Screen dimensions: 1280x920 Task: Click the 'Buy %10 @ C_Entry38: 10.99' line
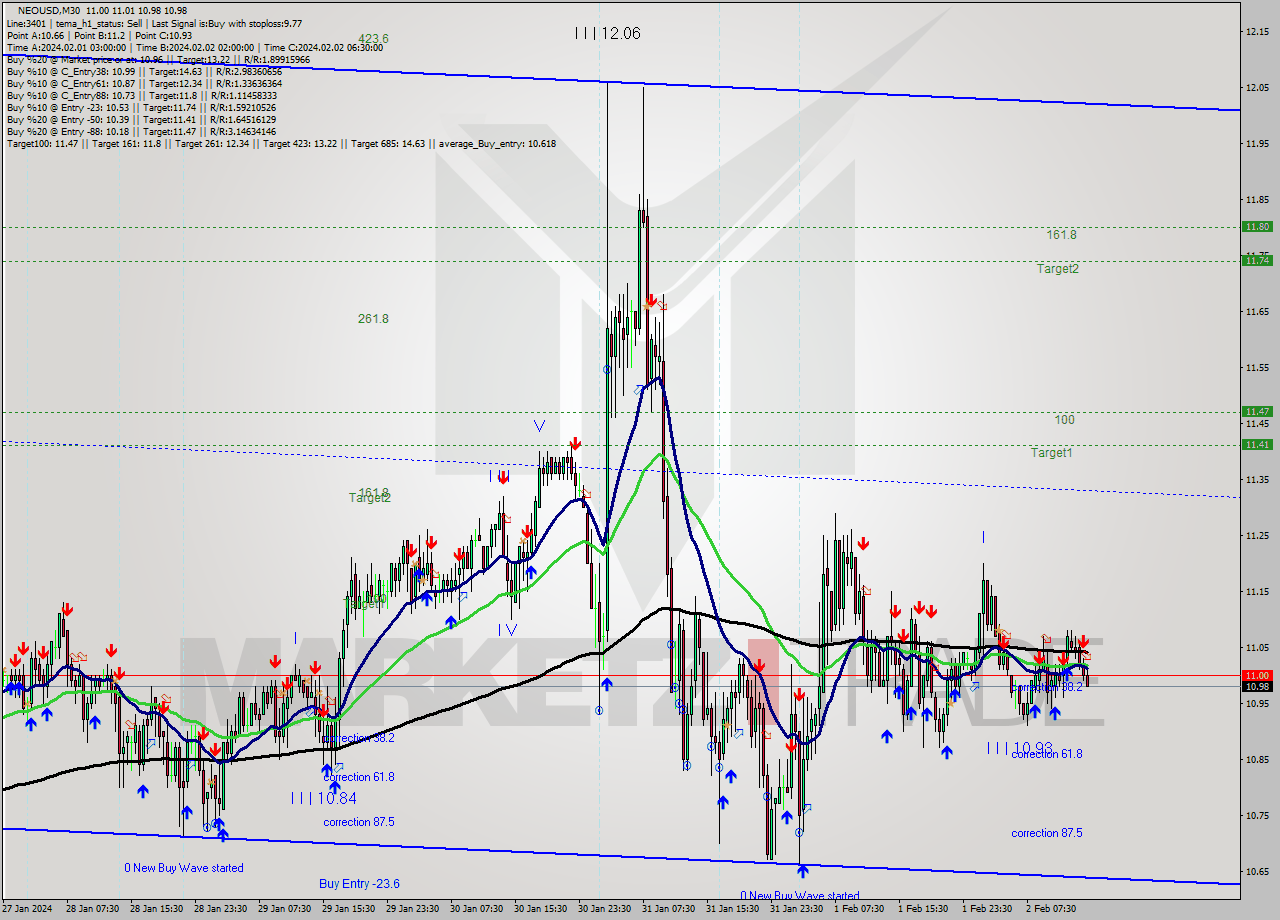[x=144, y=71]
